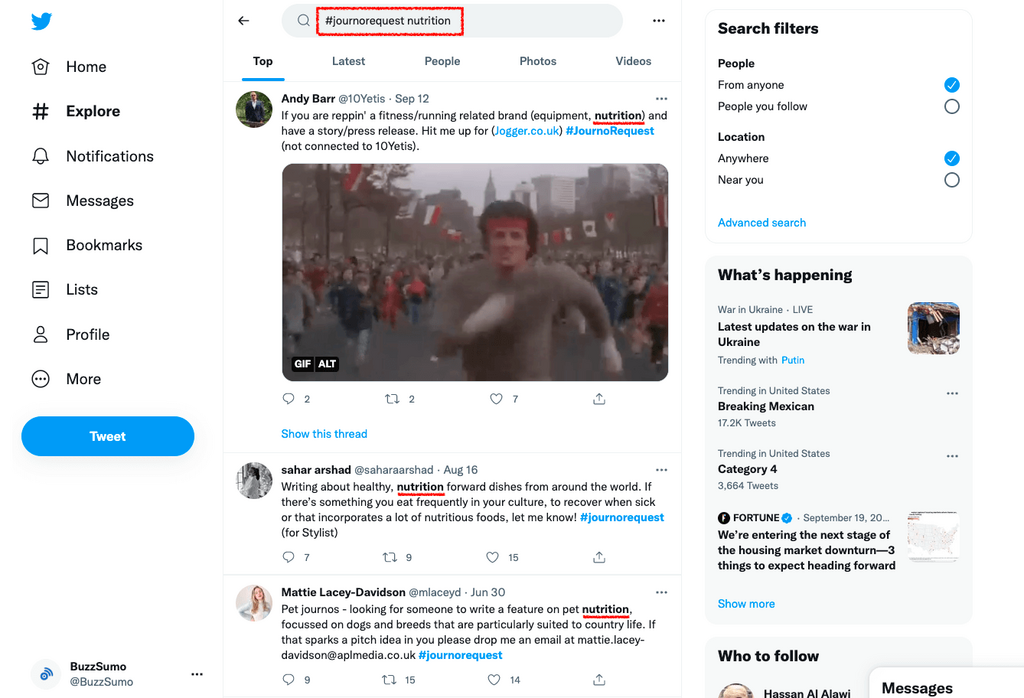Switch to the Photos tab

coord(537,61)
